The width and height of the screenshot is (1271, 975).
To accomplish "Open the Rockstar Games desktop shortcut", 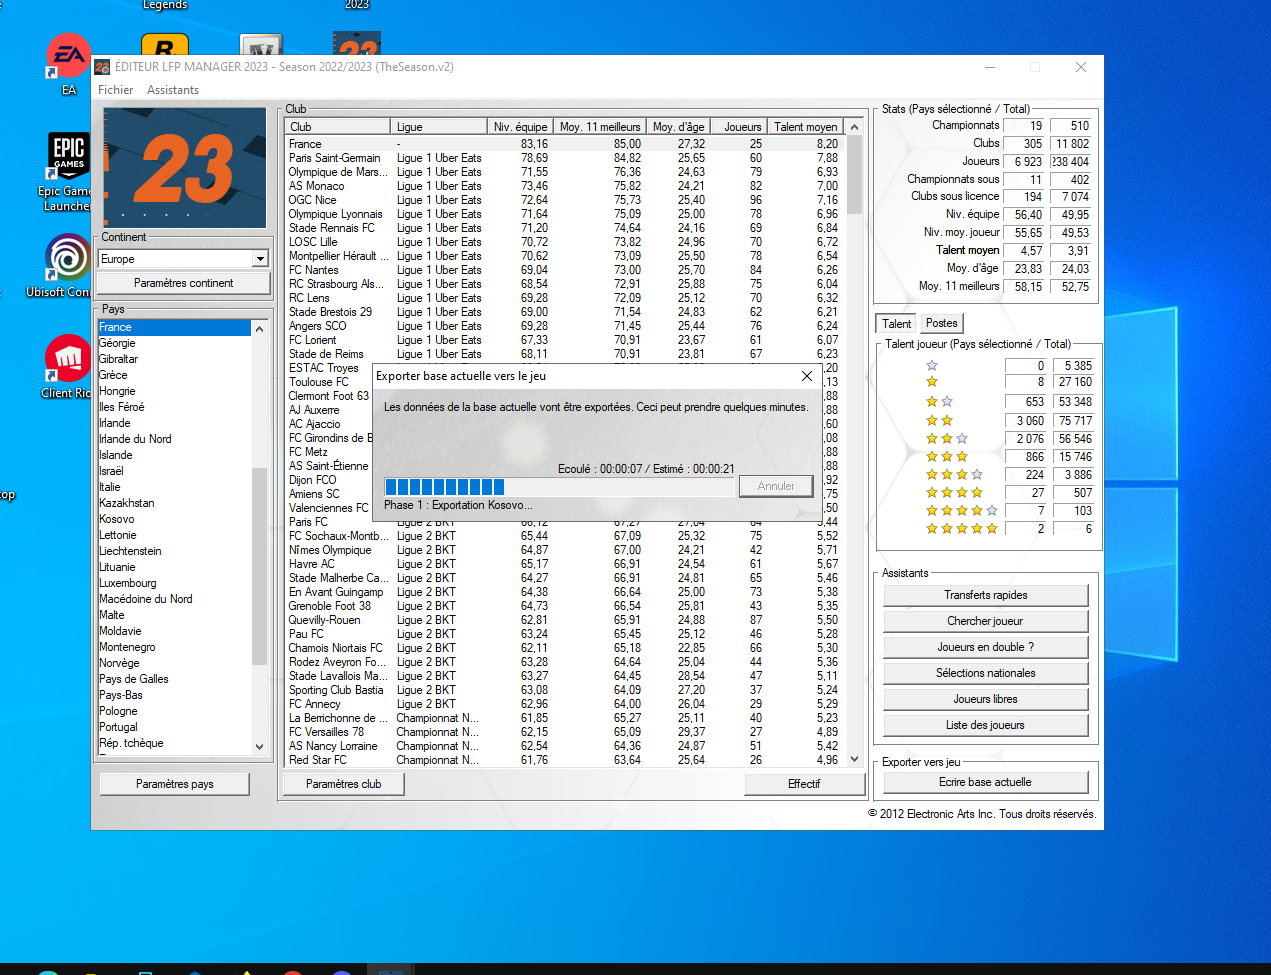I will point(165,45).
